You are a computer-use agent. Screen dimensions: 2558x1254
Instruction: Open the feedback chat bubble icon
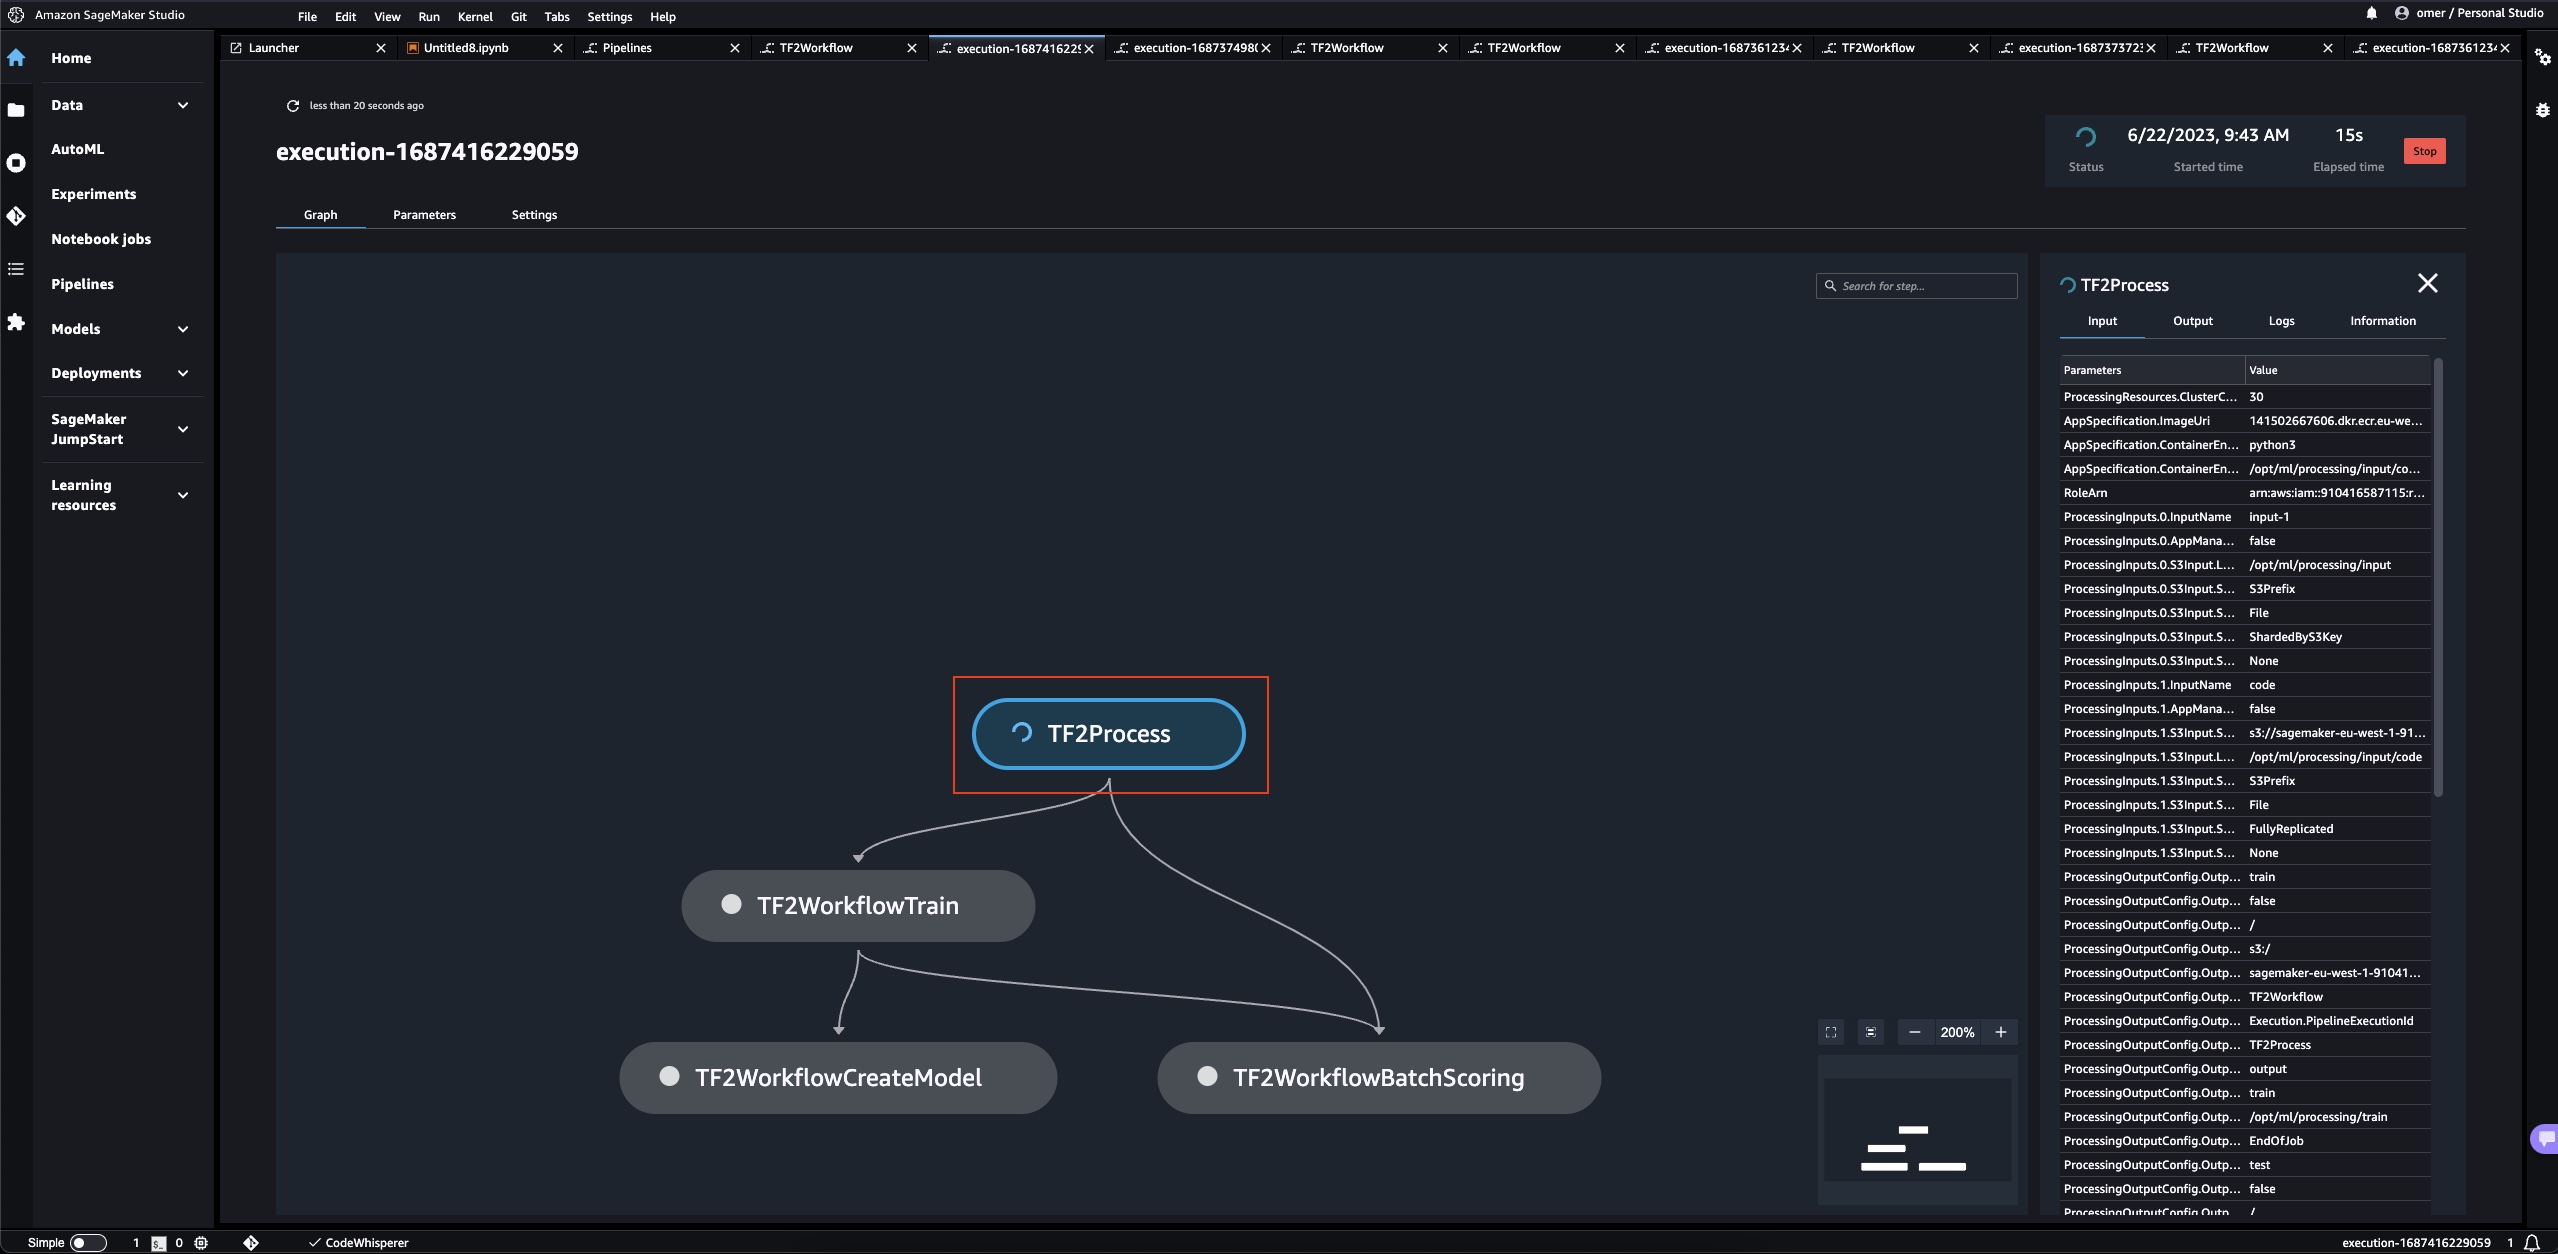pos(2545,1138)
